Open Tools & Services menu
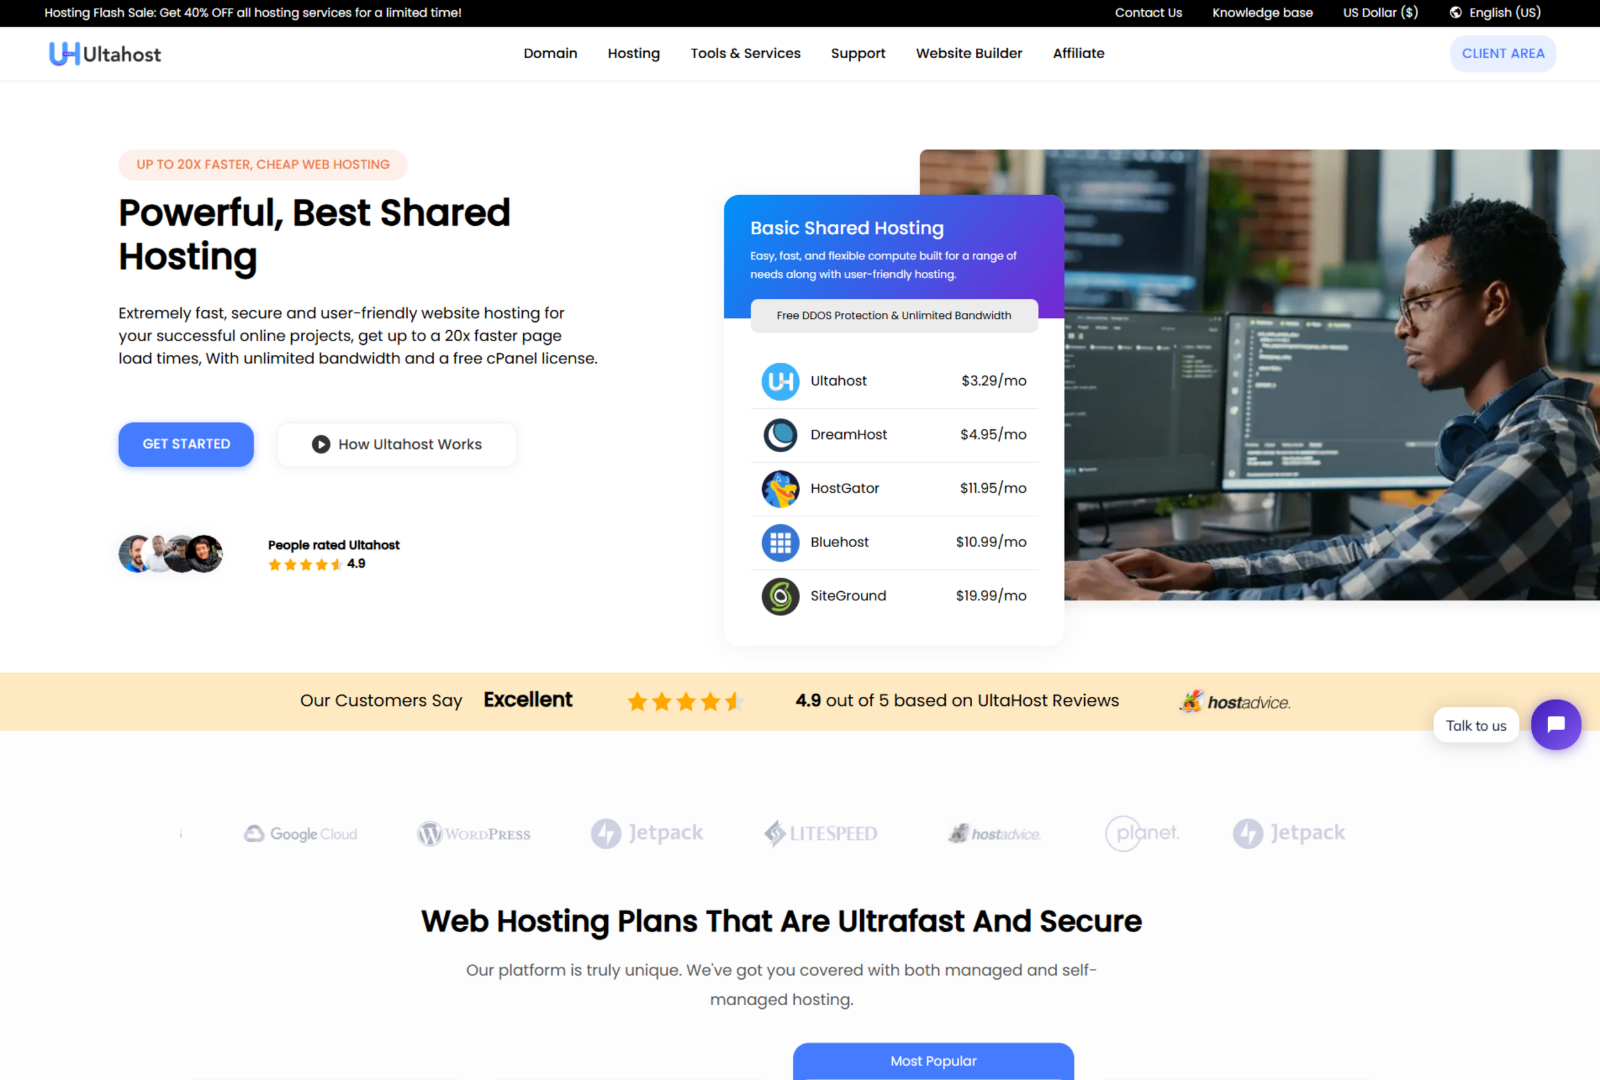Viewport: 1600px width, 1080px height. pos(745,54)
